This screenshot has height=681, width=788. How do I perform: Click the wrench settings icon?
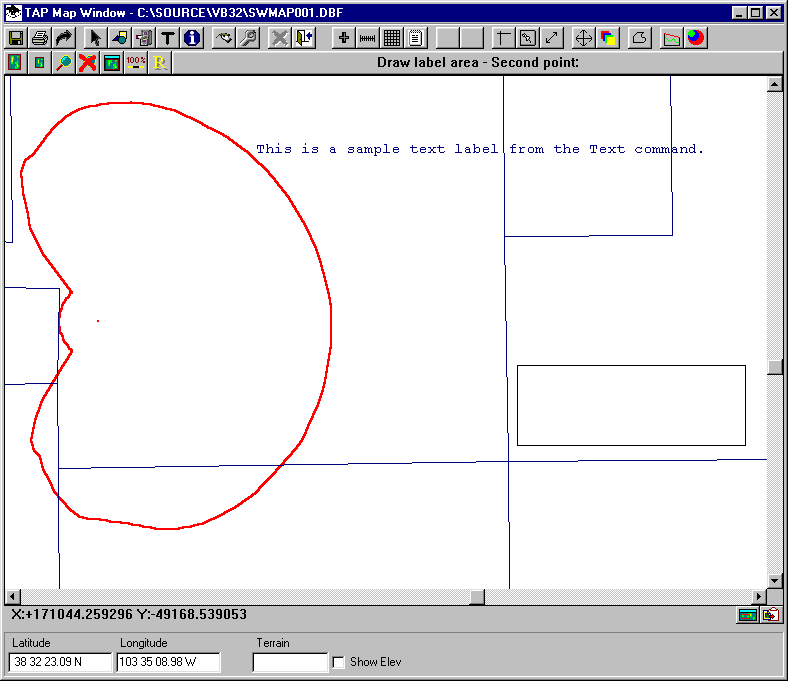[248, 38]
